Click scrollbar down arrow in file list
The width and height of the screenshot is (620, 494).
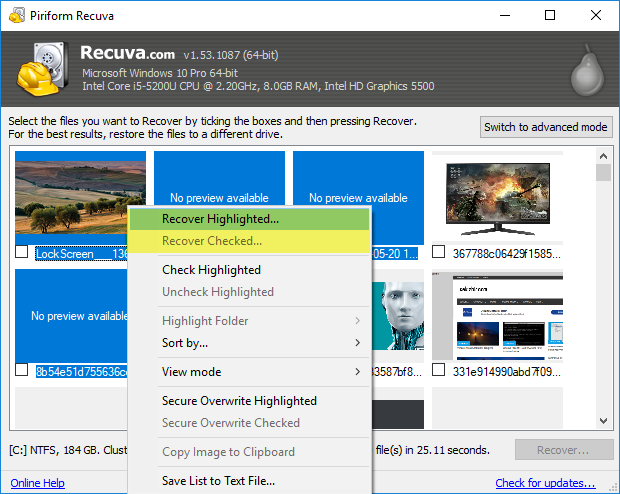(603, 421)
